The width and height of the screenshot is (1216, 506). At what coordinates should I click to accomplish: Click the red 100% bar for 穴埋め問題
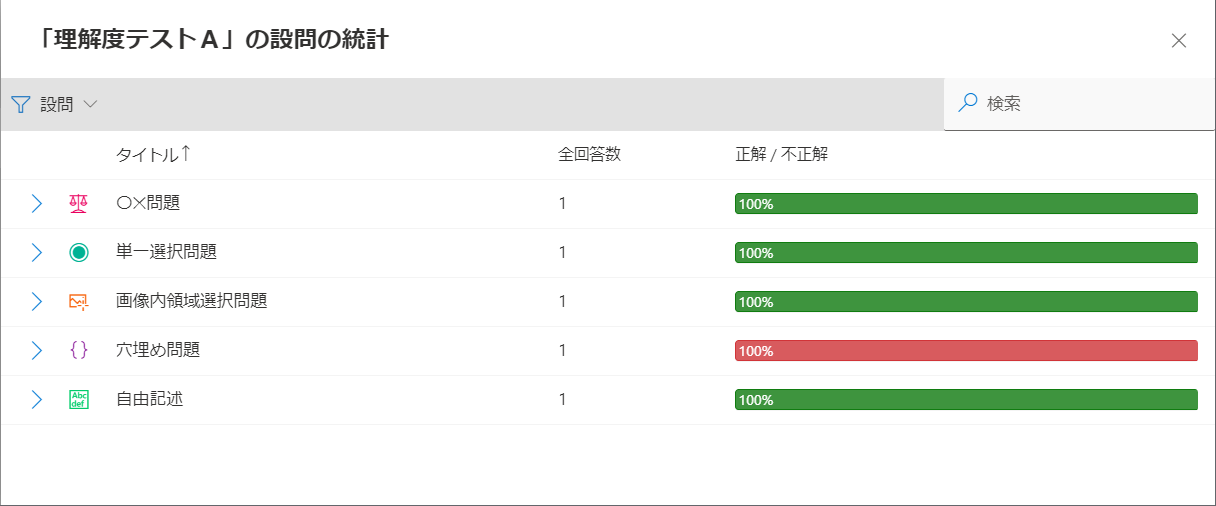966,351
